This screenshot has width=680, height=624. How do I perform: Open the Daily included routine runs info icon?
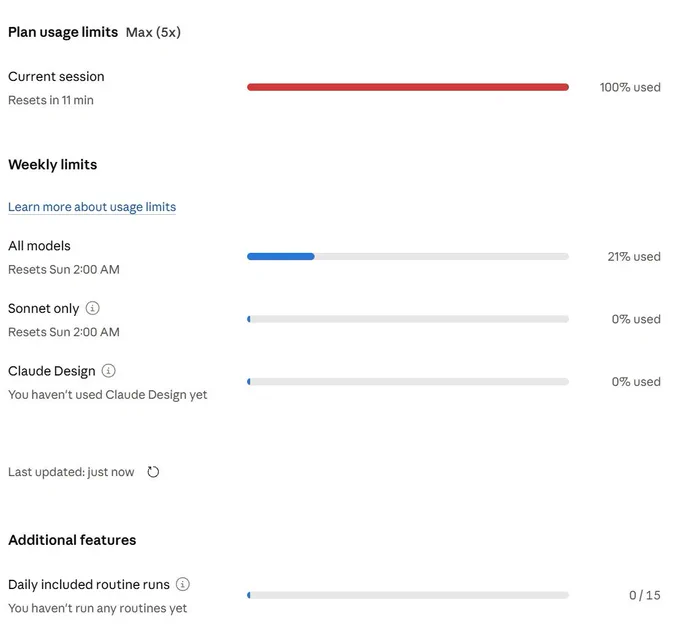183,584
